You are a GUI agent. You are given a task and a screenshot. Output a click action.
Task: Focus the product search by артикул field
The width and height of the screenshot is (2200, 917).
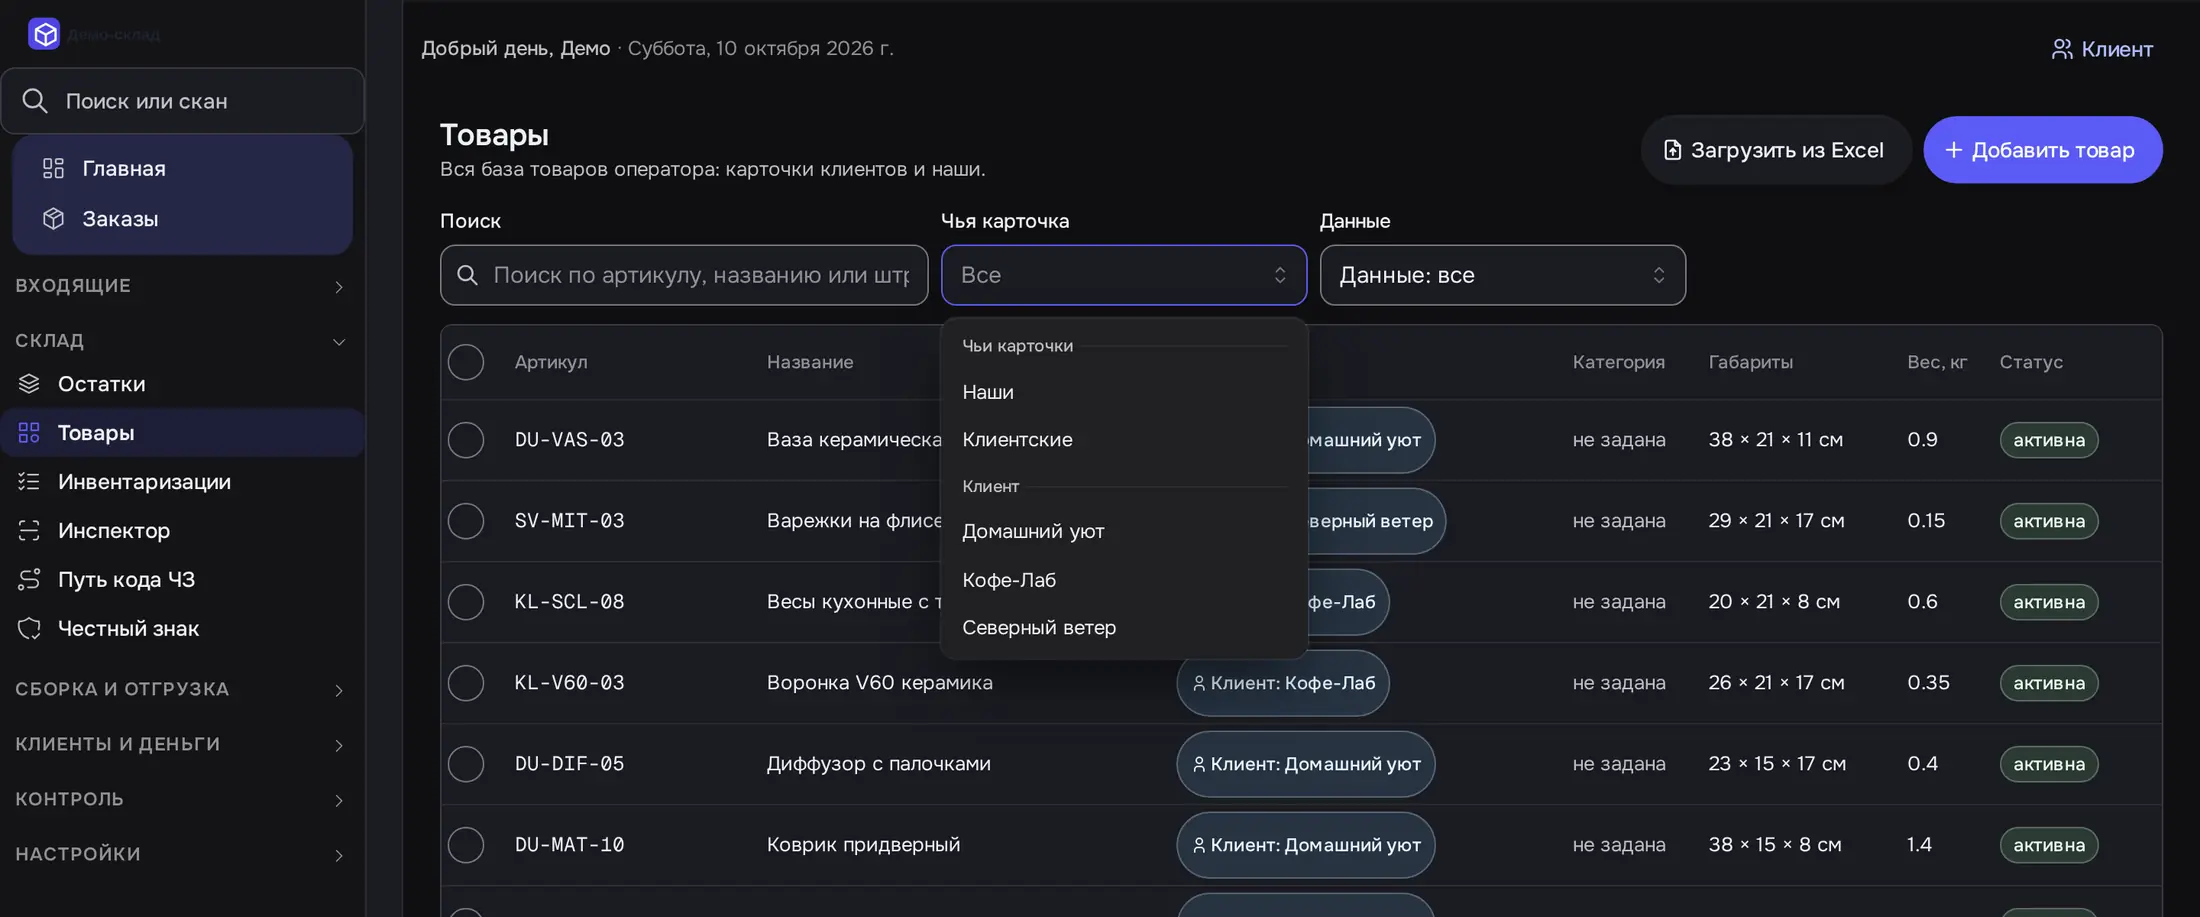click(x=684, y=275)
